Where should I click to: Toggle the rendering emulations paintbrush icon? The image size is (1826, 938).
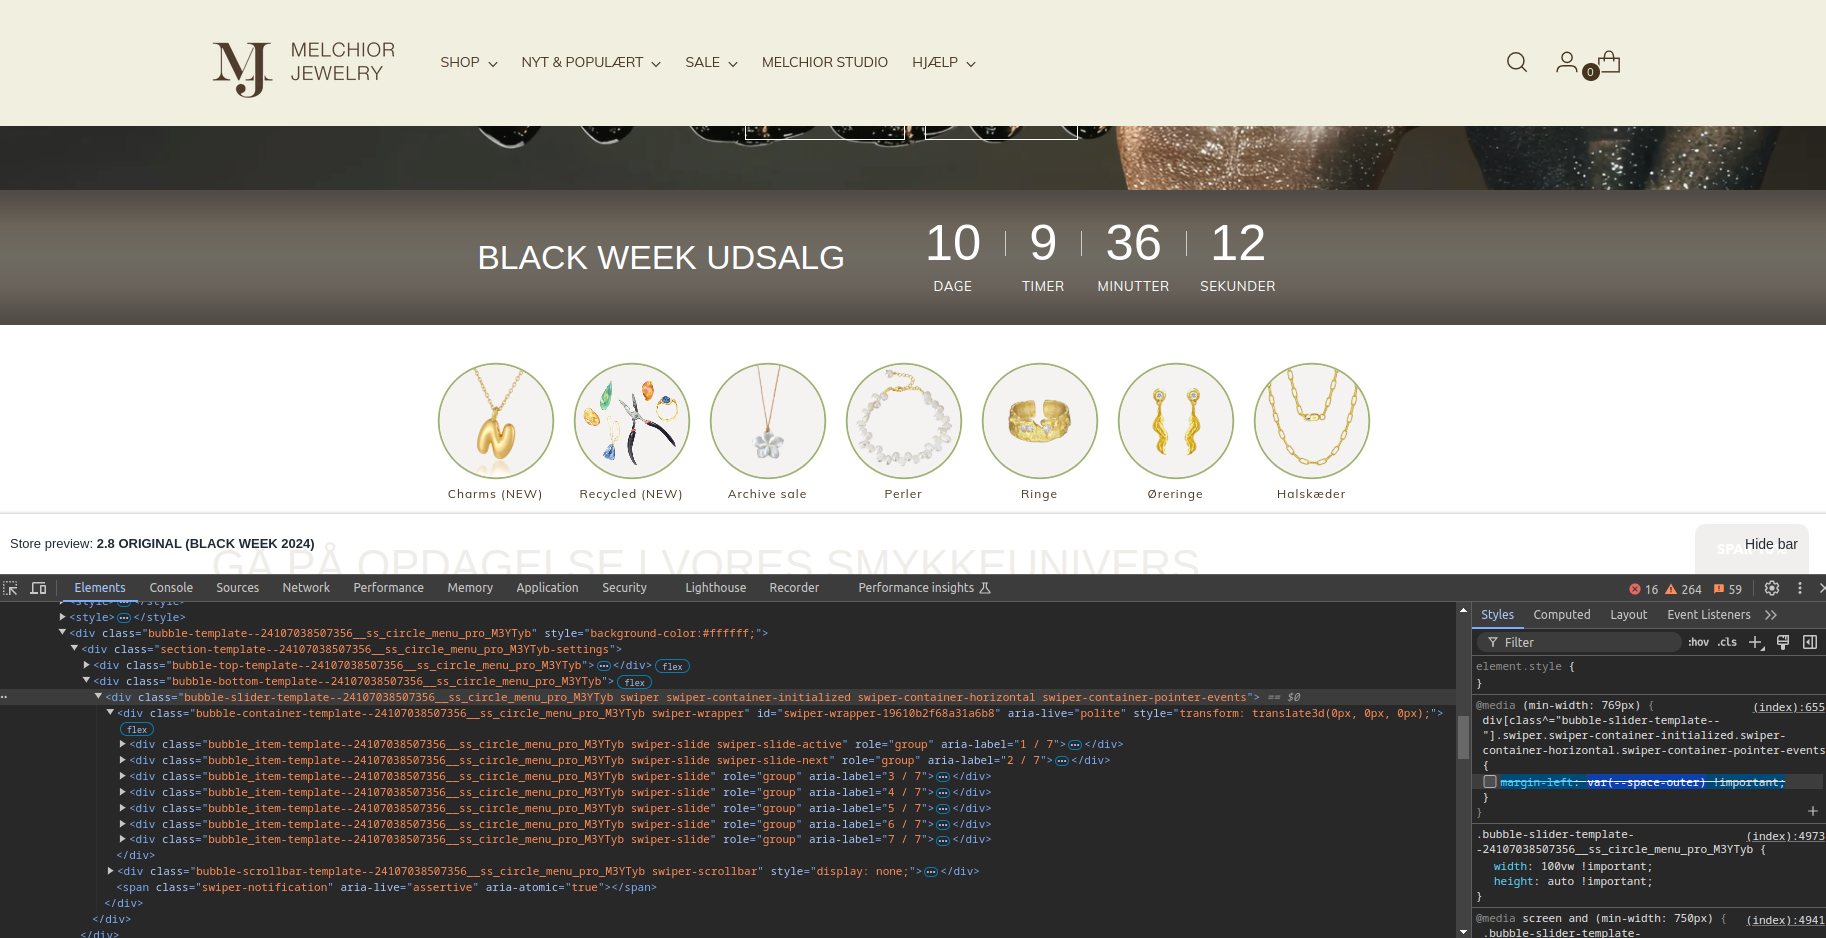click(x=1783, y=642)
